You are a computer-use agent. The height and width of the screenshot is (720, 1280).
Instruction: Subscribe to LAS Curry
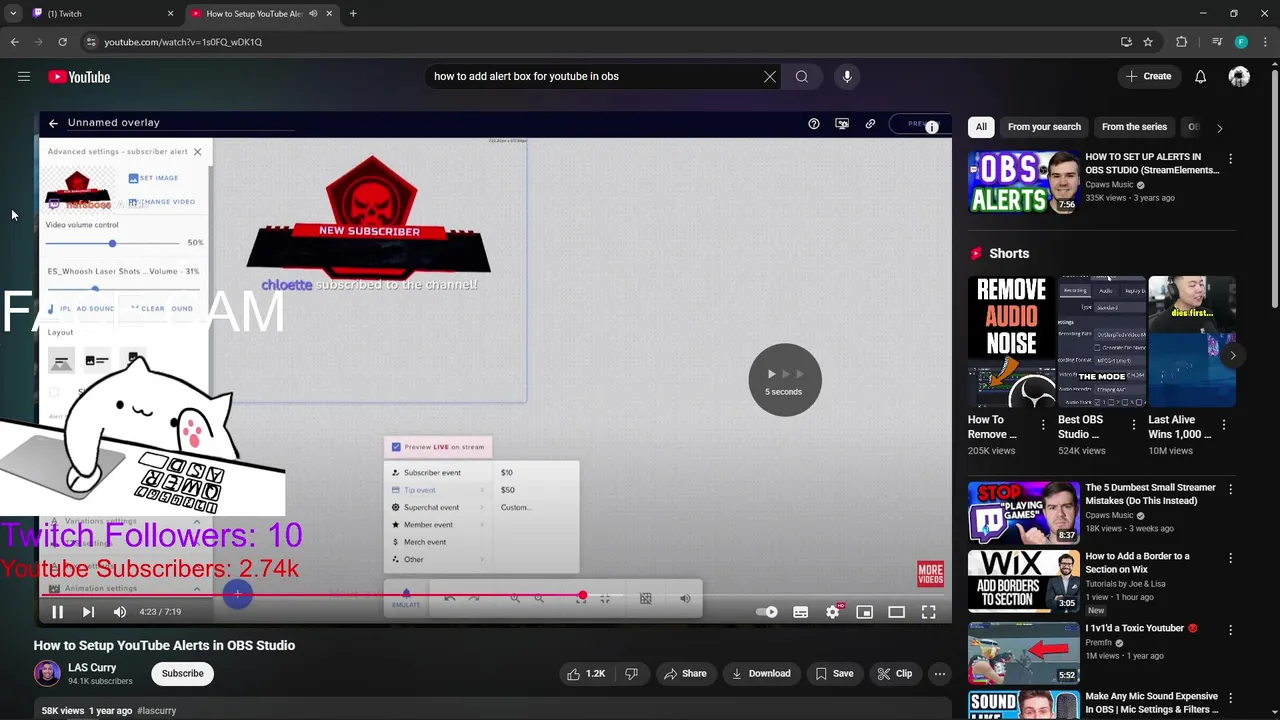pos(183,674)
